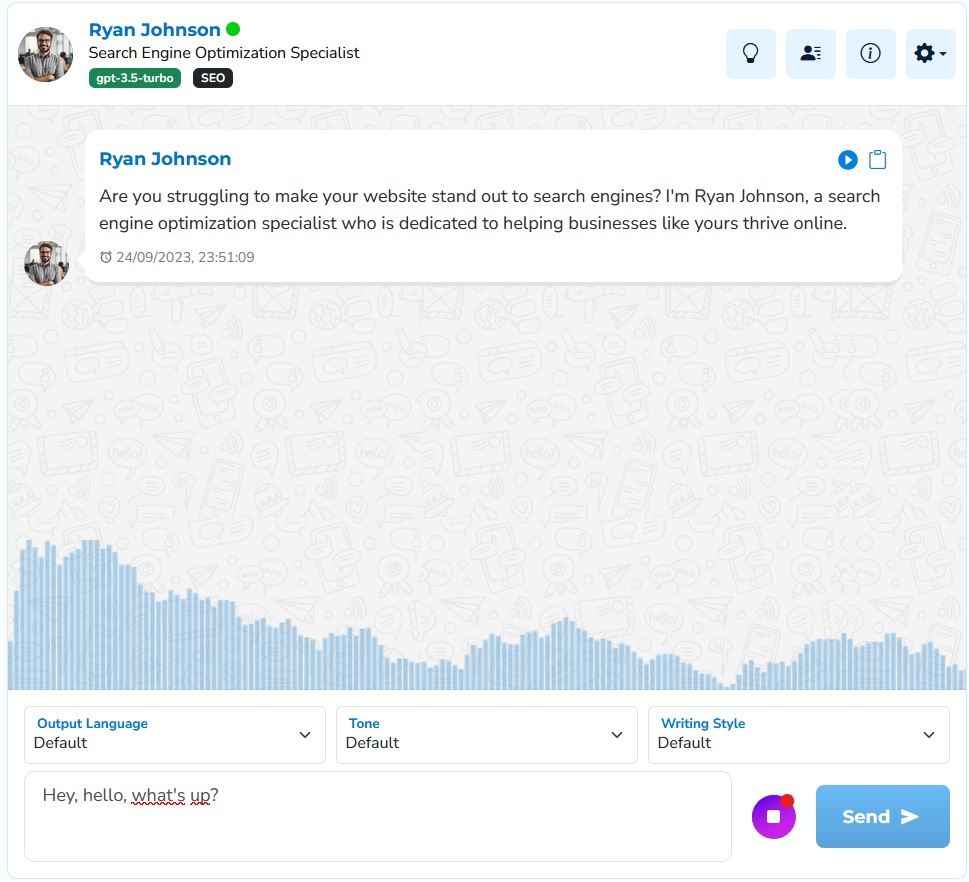
Task: Select the SEO tag badge
Action: (x=213, y=78)
